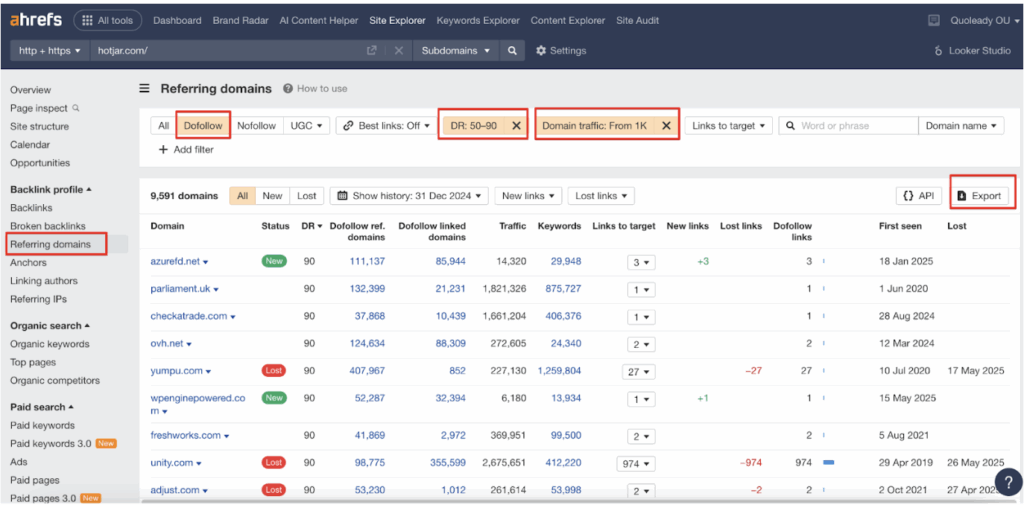Select the Nofollow link type

(x=256, y=125)
